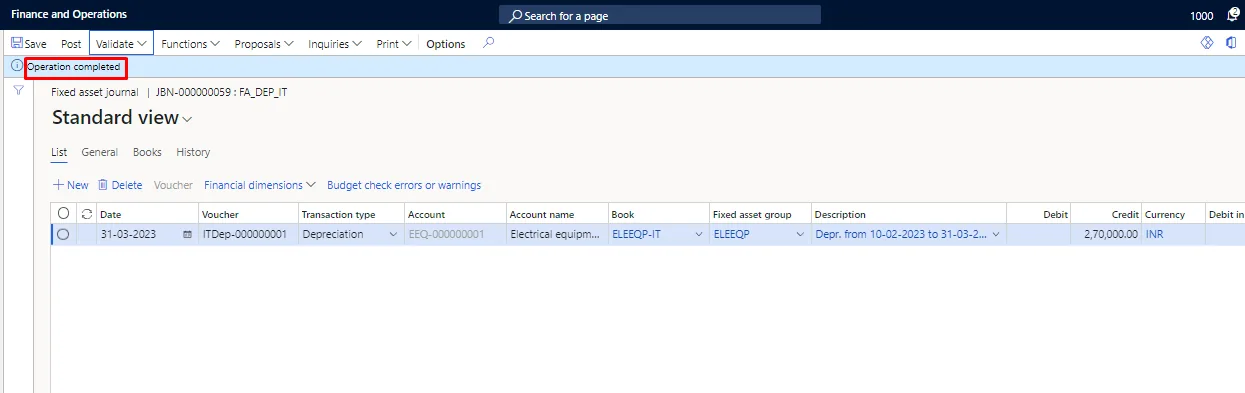Screen dimensions: 1245x393
Task: Click Delete to remove the line
Action: coord(120,185)
